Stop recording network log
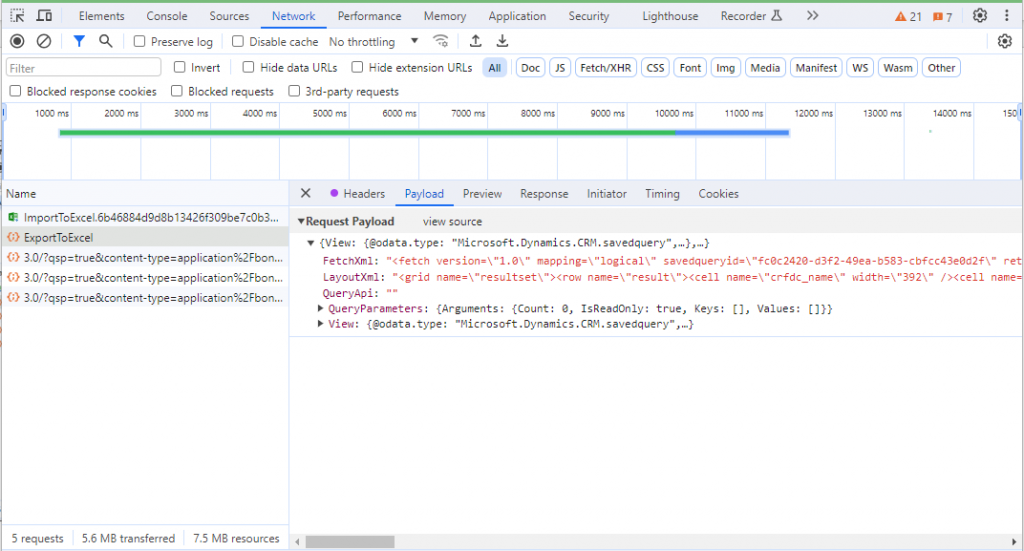Viewport: 1024px width, 551px height. tap(18, 41)
